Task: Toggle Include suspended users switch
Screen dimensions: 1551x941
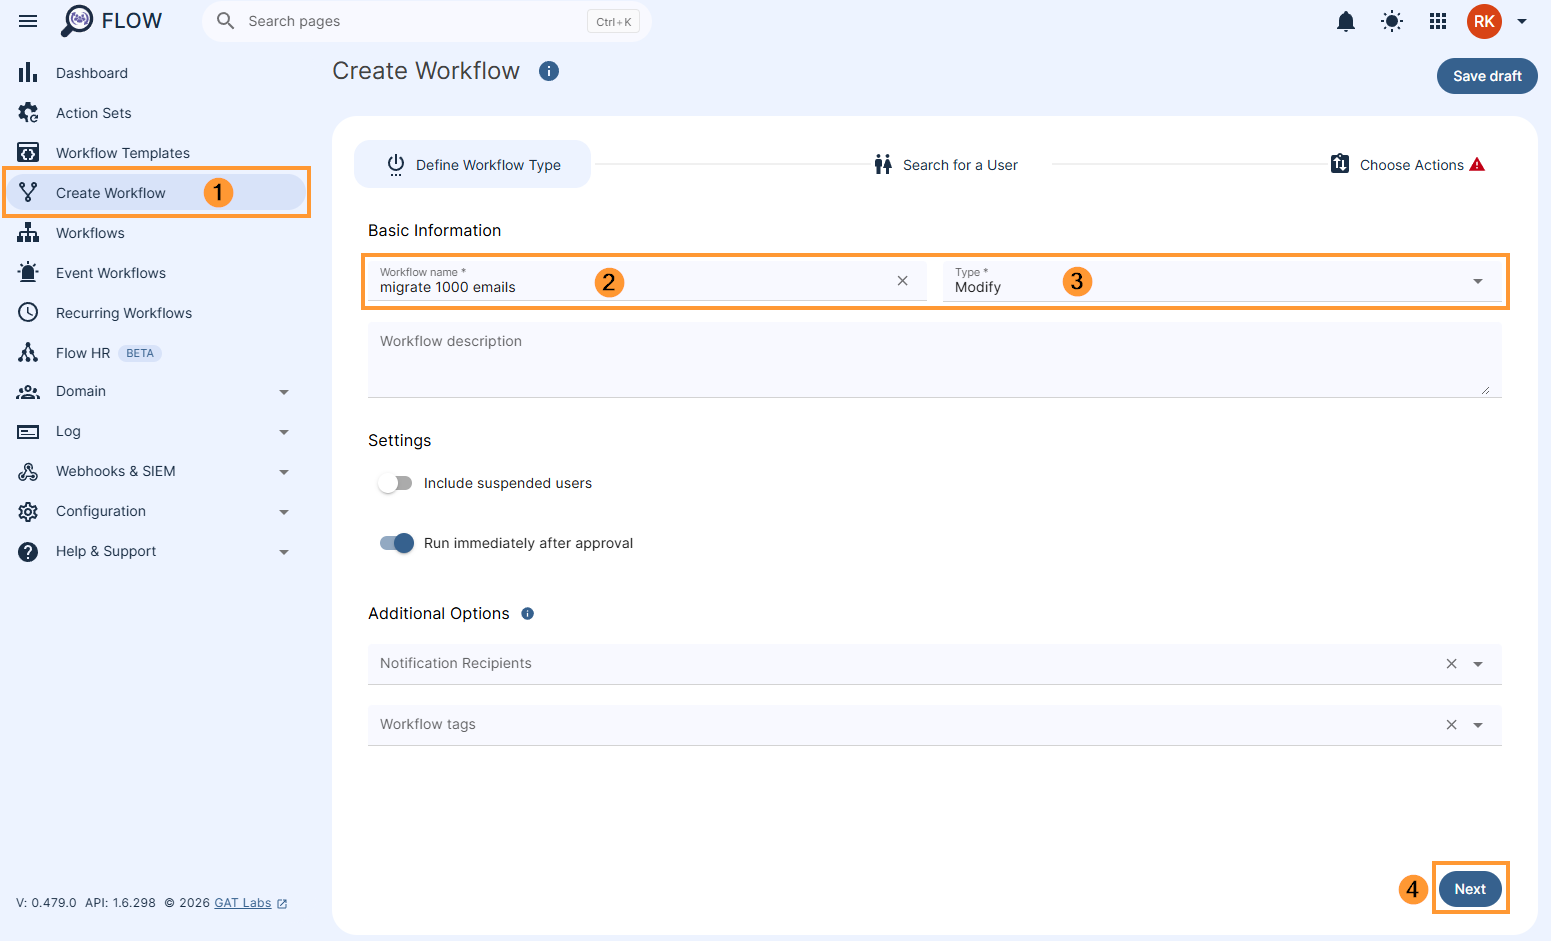Action: (x=395, y=483)
